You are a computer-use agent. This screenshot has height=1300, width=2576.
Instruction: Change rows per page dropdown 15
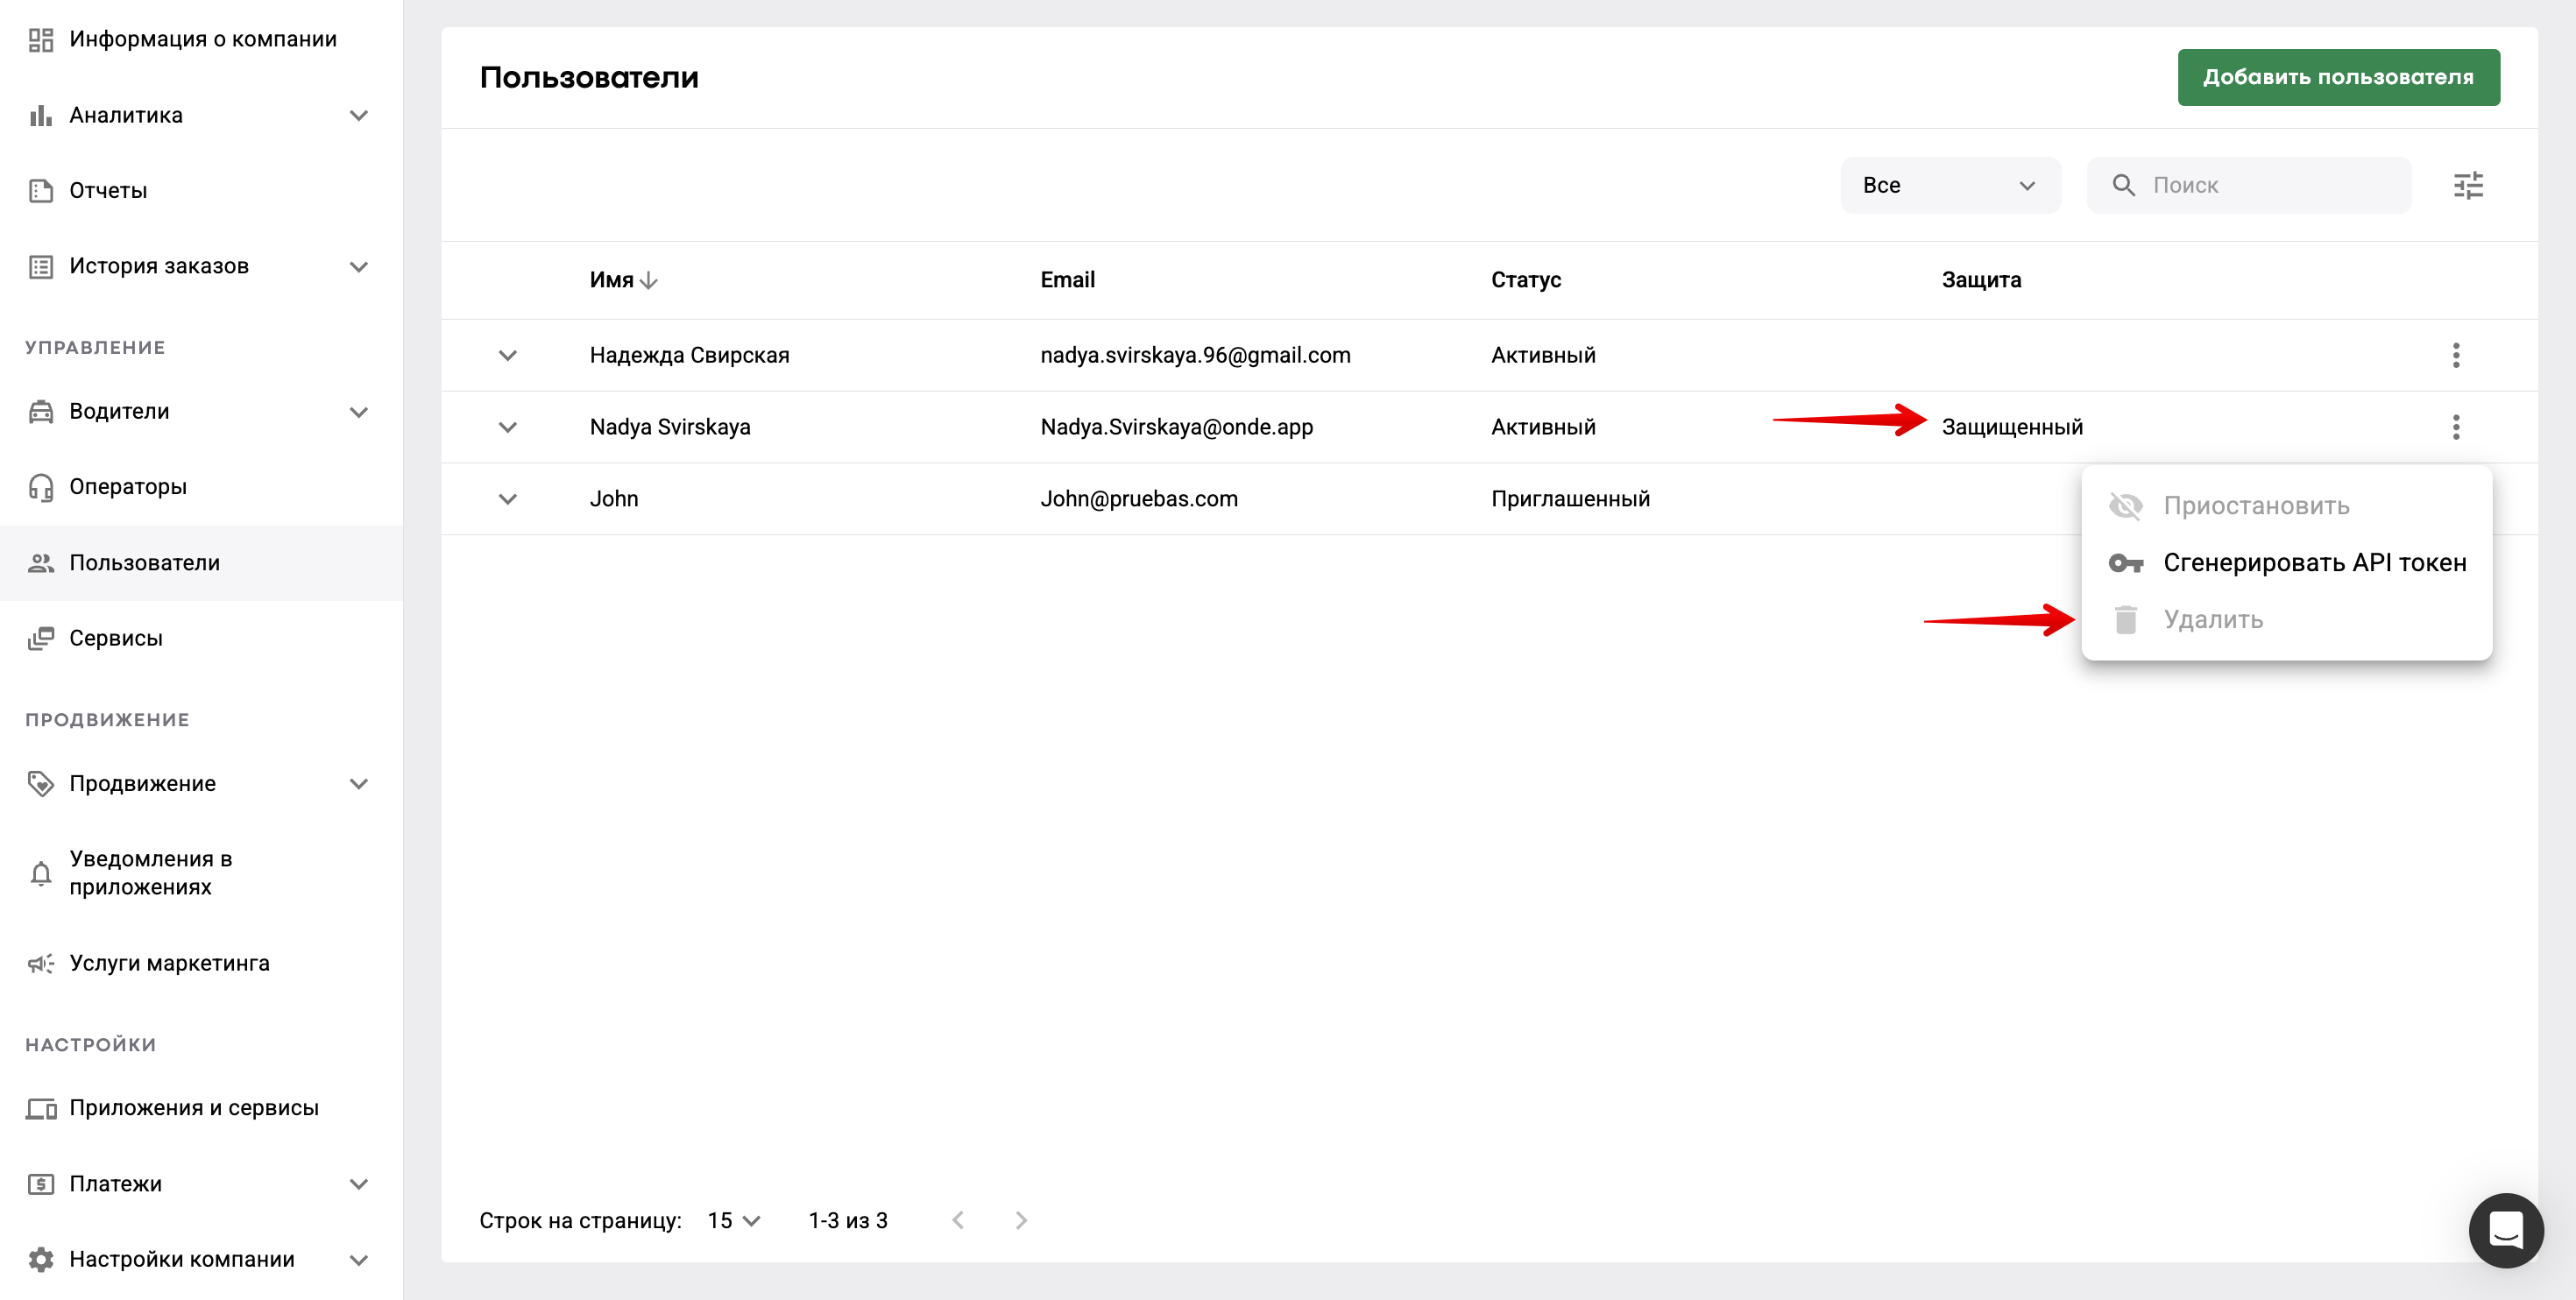click(734, 1220)
